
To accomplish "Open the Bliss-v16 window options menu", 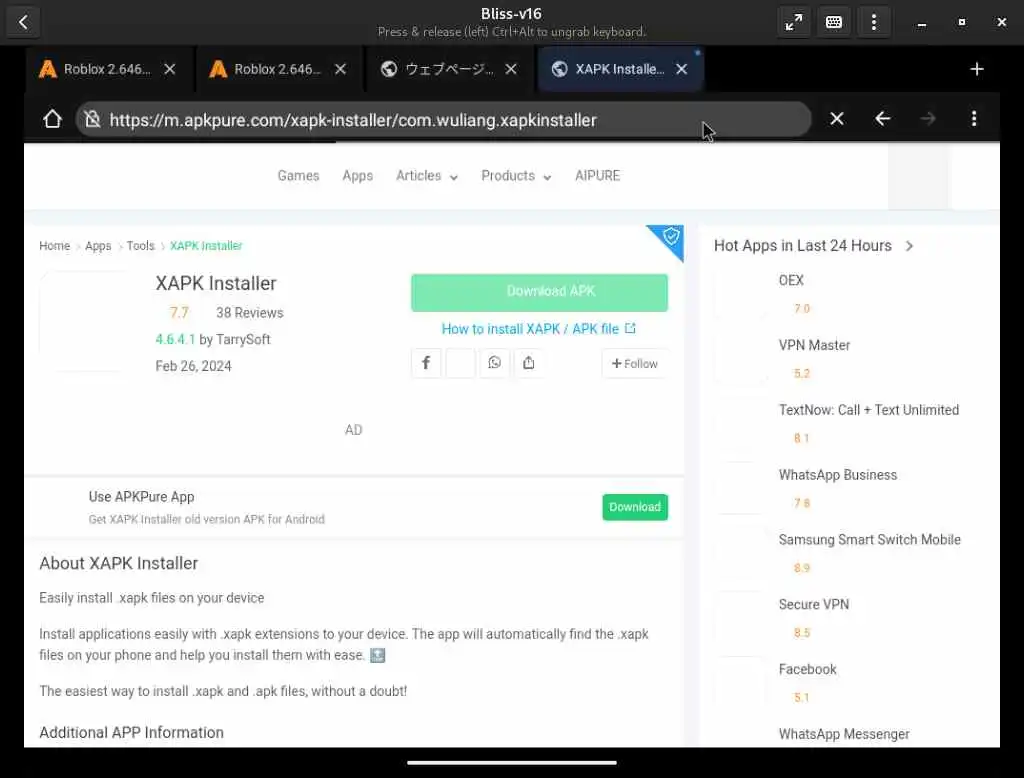I will tap(874, 22).
